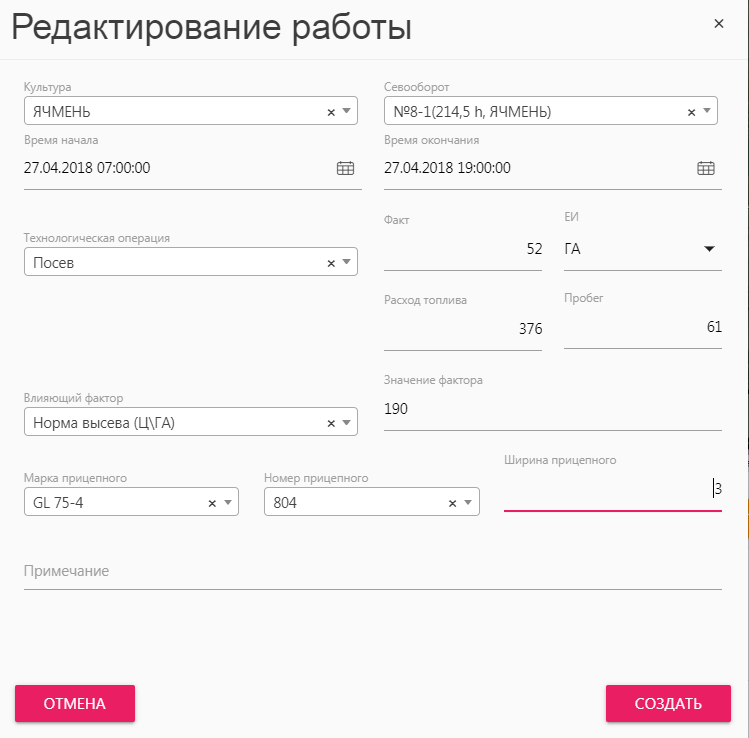This screenshot has width=749, height=738.
Task: Clear the Технологическая операция value Посев
Action: [x=331, y=264]
